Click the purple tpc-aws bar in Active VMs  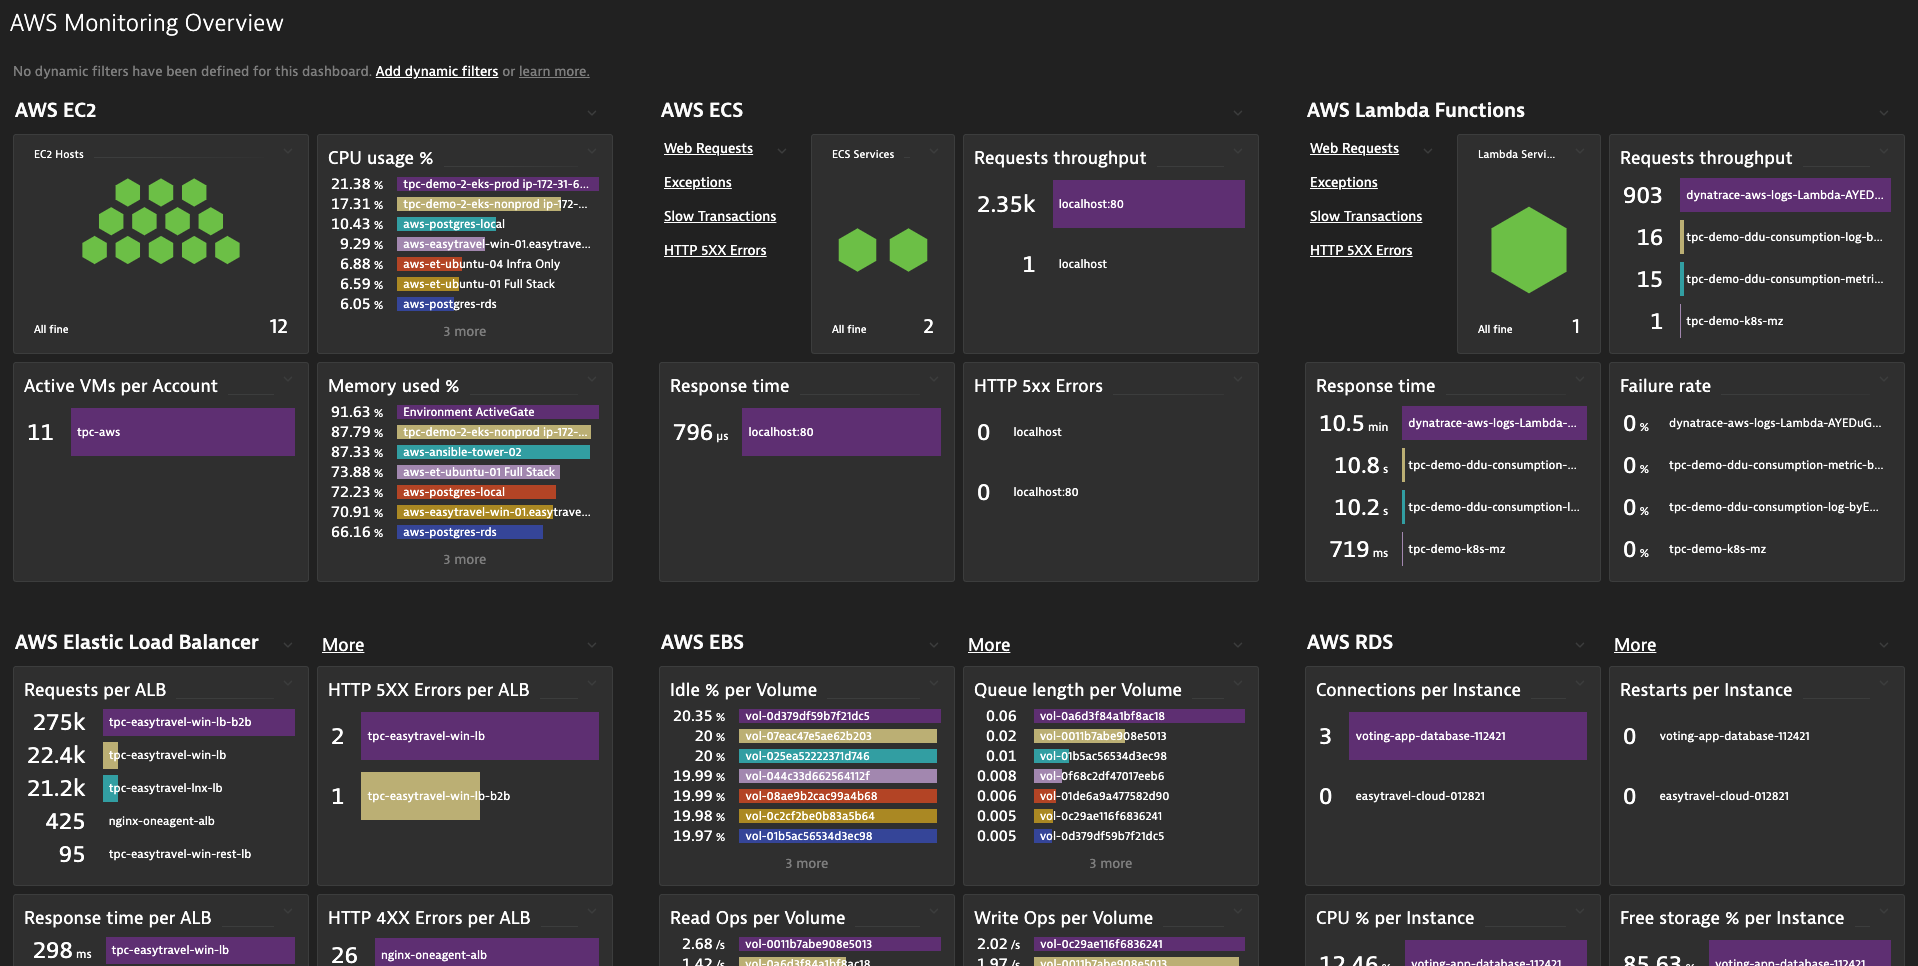click(x=183, y=432)
